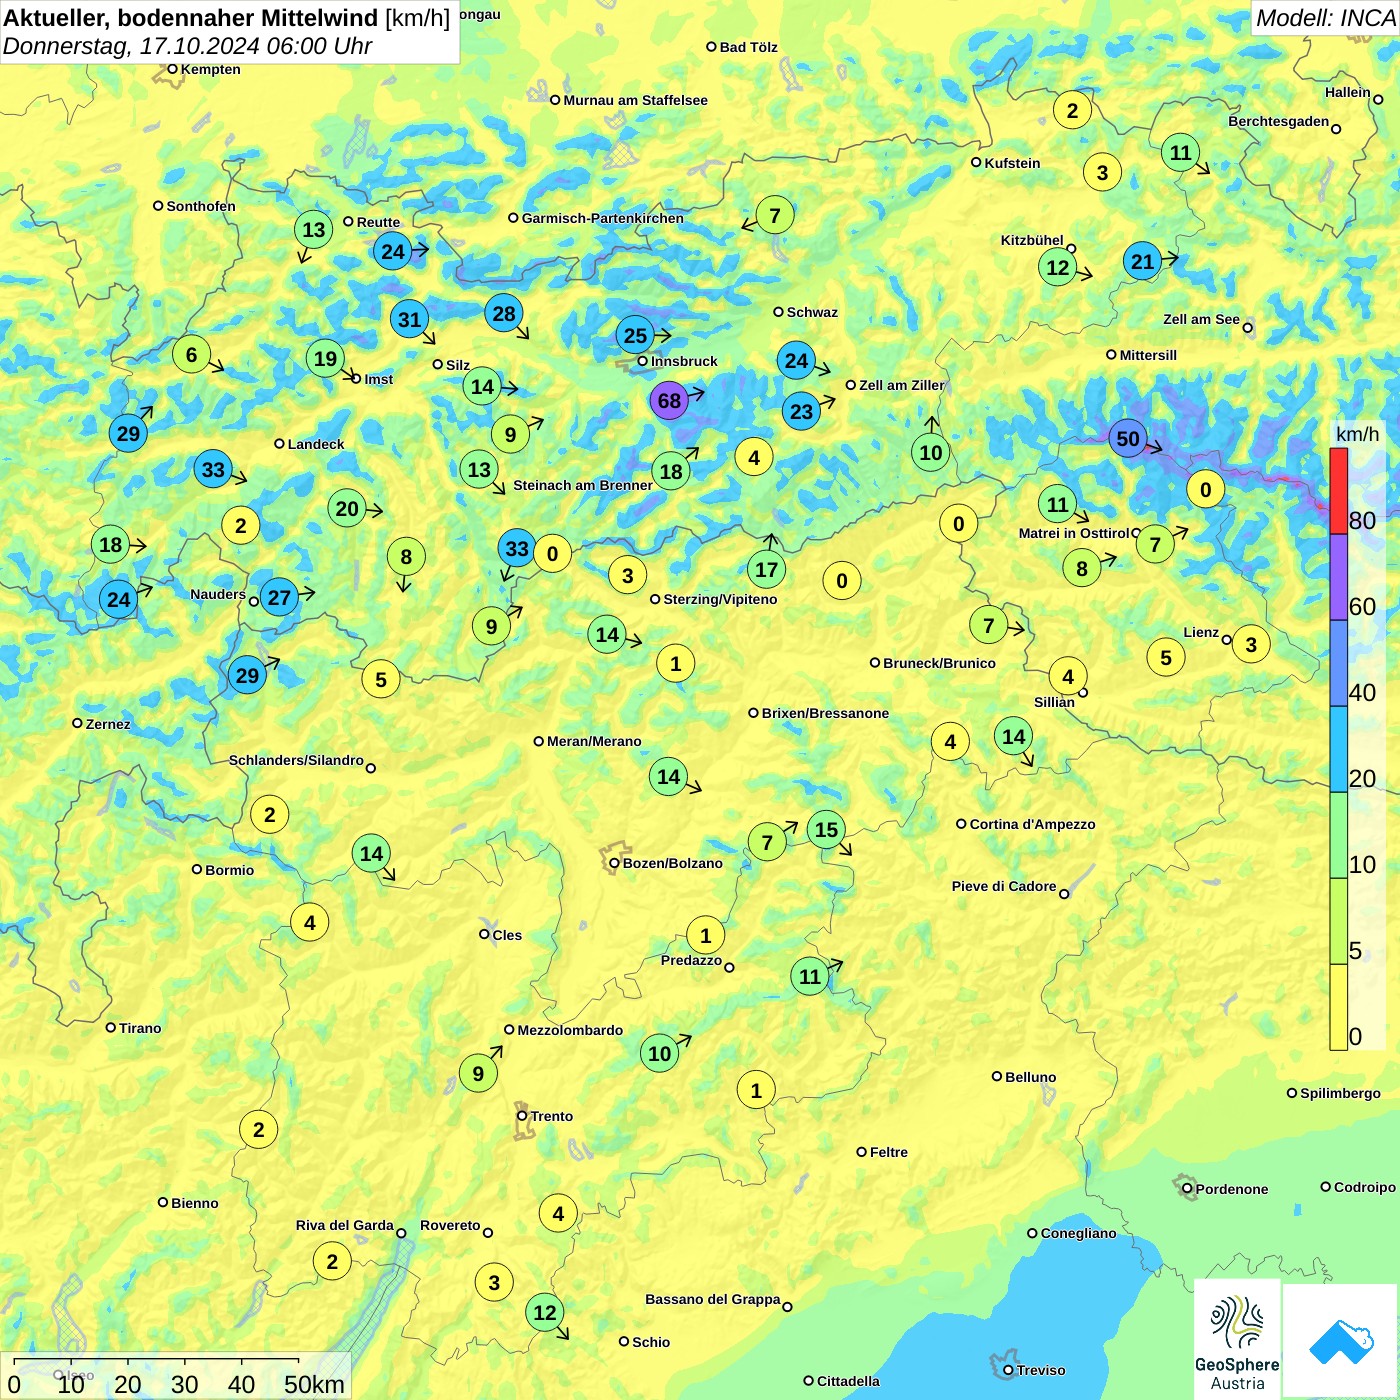Select the 19 km/h marker near Imst

pyautogui.click(x=325, y=359)
